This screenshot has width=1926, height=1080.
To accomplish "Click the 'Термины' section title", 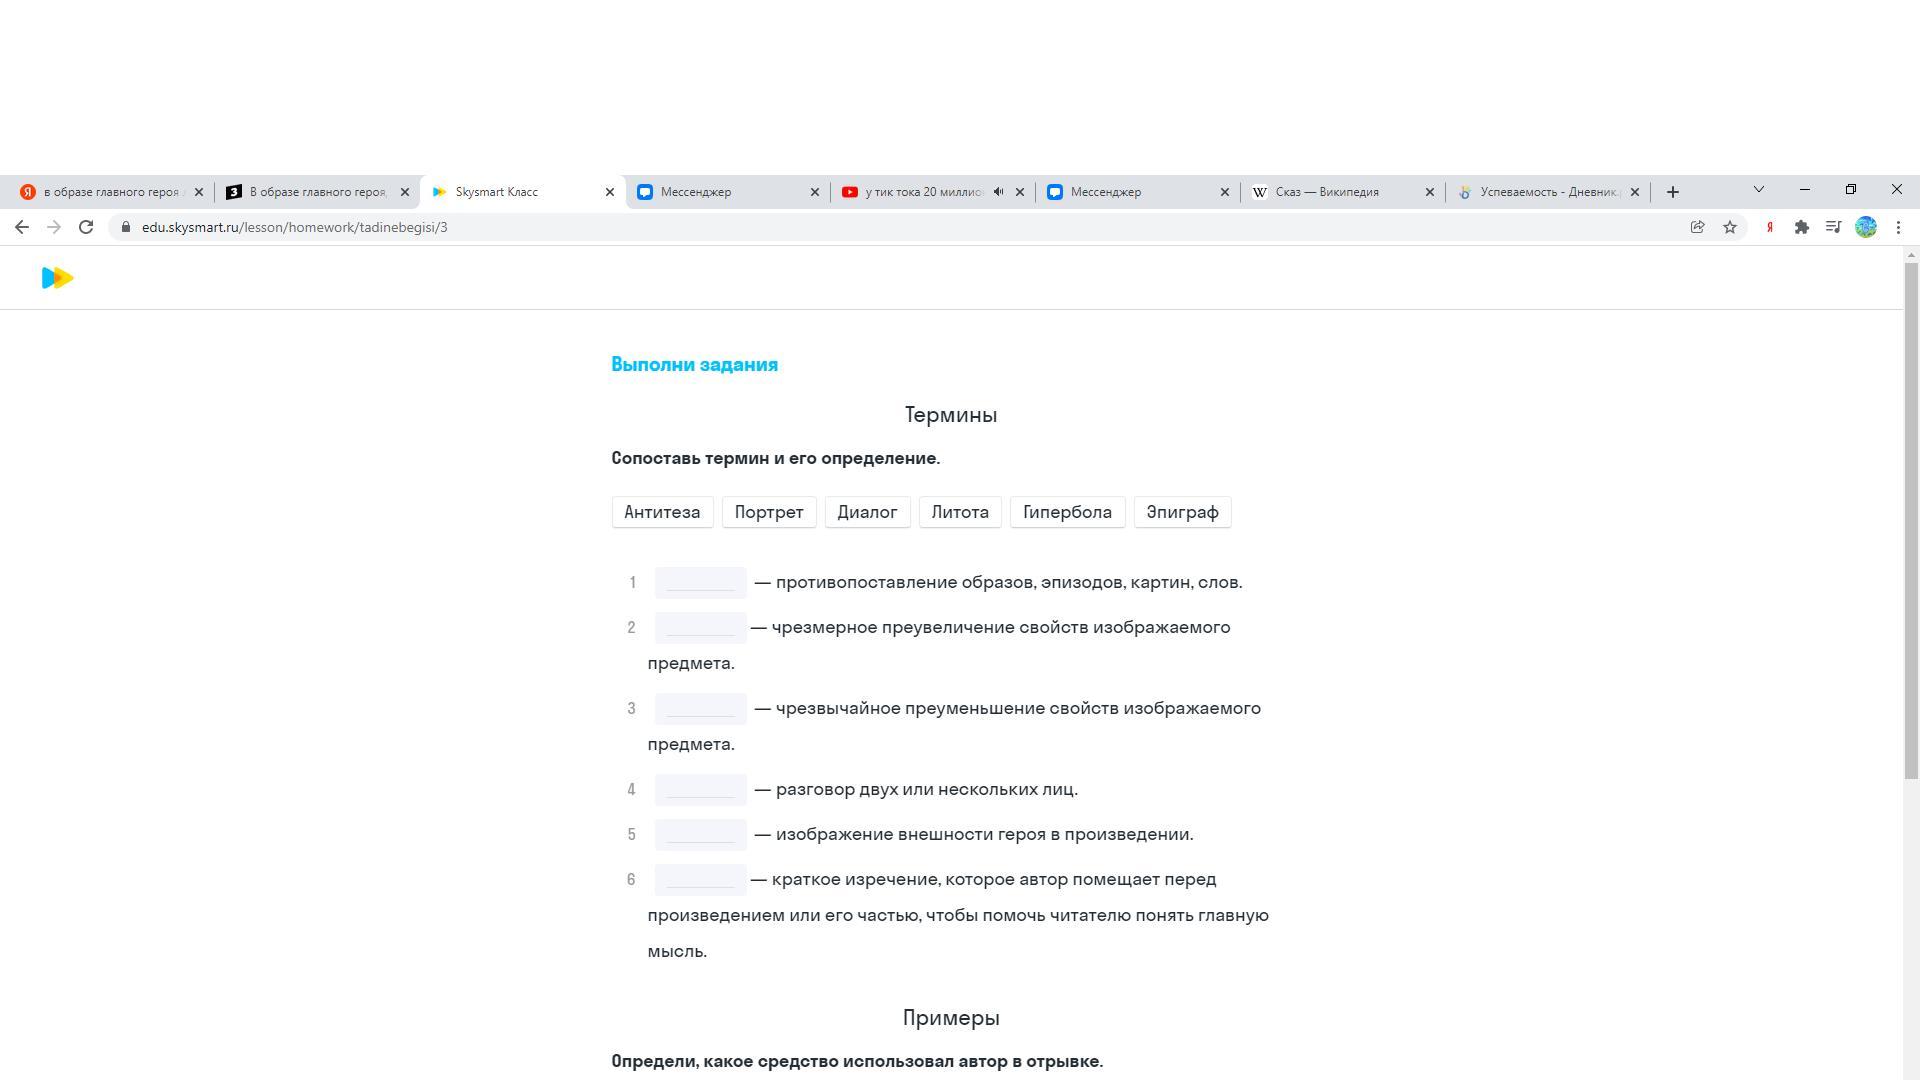I will [x=950, y=415].
